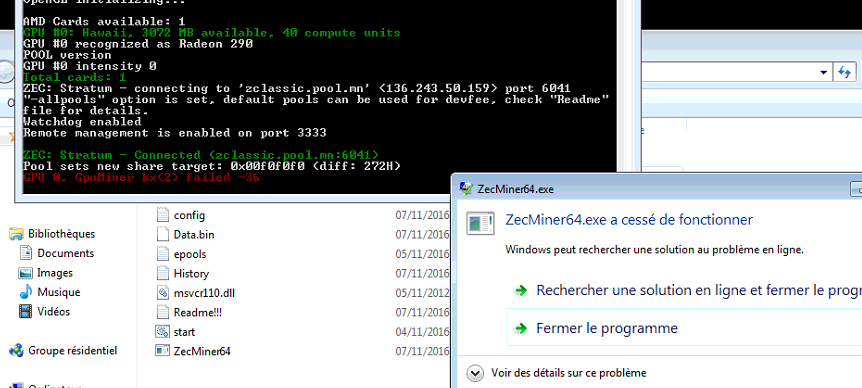Click the Musique note icon

(x=26, y=292)
